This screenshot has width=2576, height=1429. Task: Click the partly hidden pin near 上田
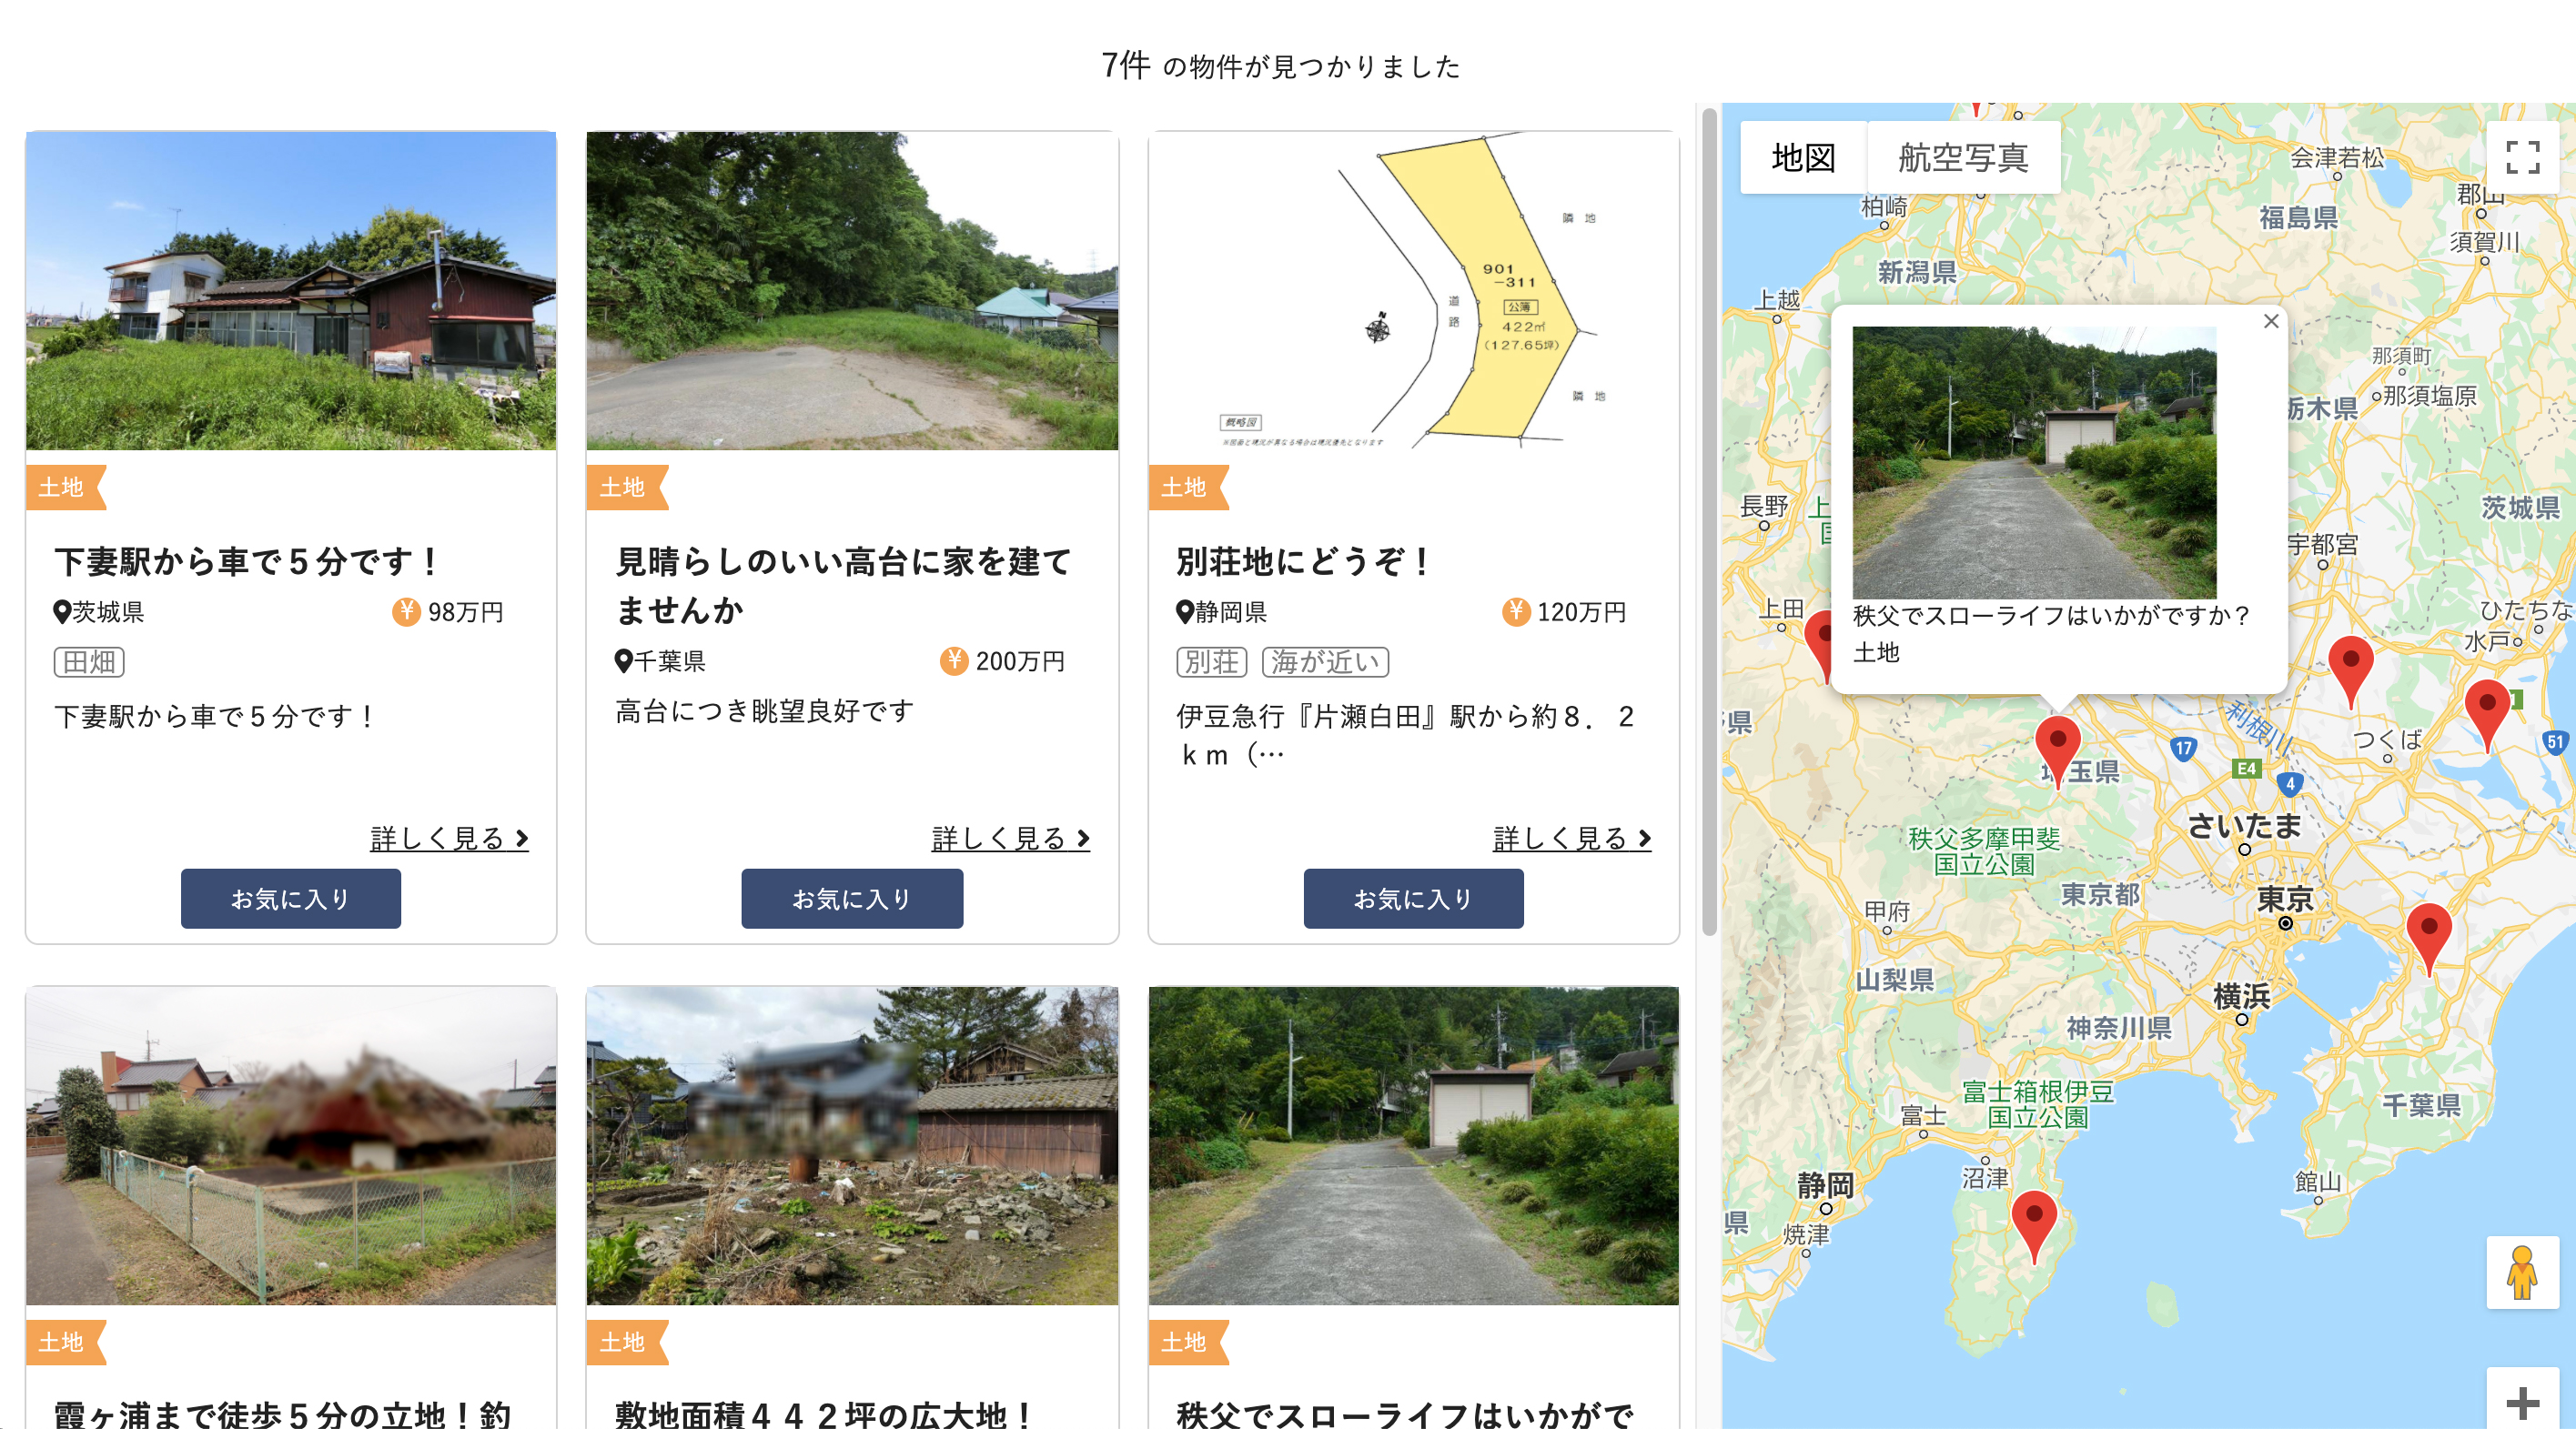click(1818, 645)
